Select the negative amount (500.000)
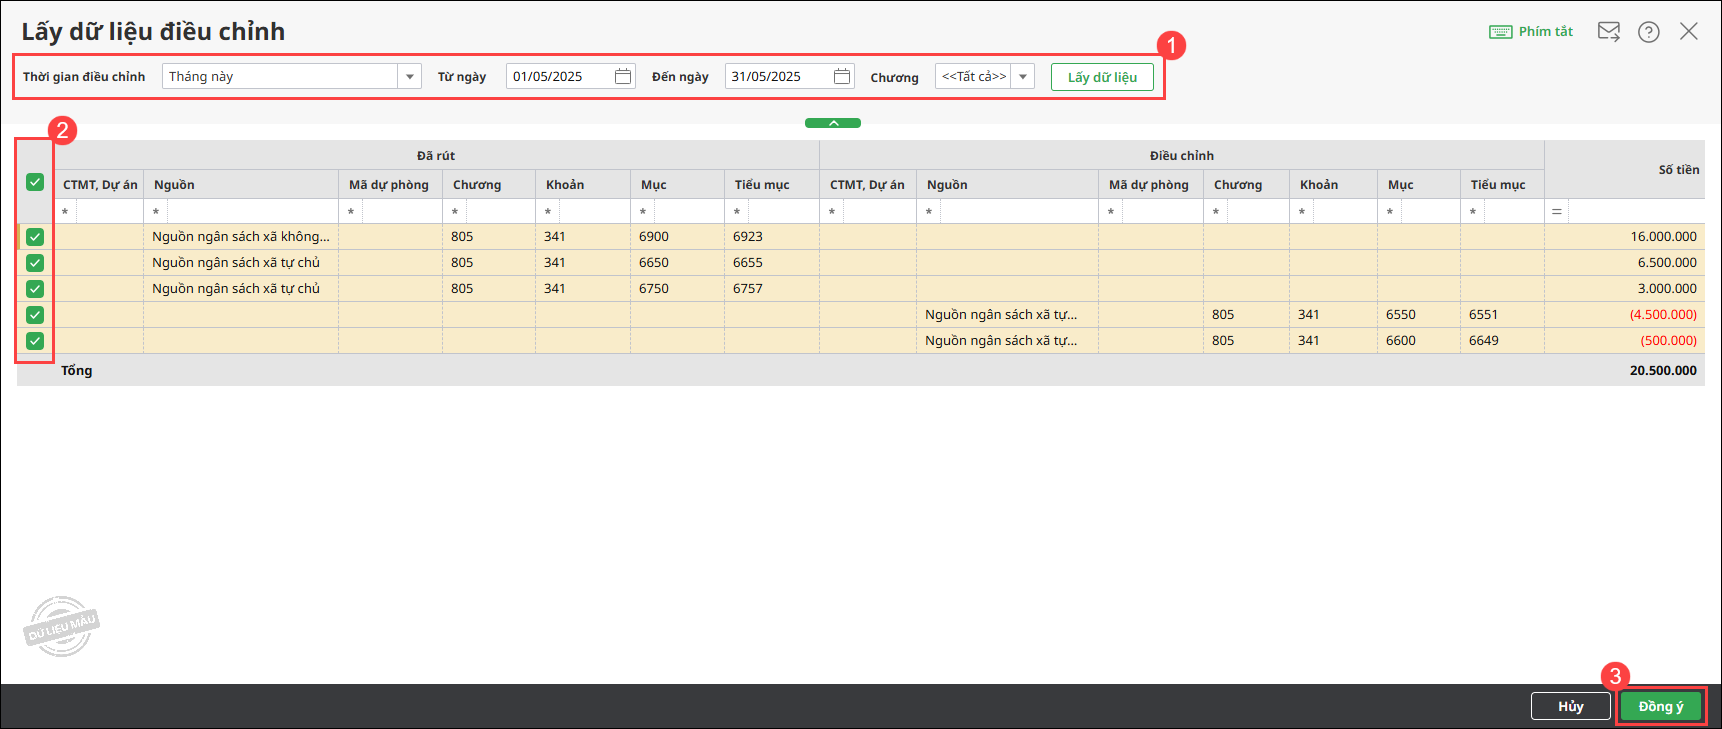The image size is (1722, 729). [1625, 341]
